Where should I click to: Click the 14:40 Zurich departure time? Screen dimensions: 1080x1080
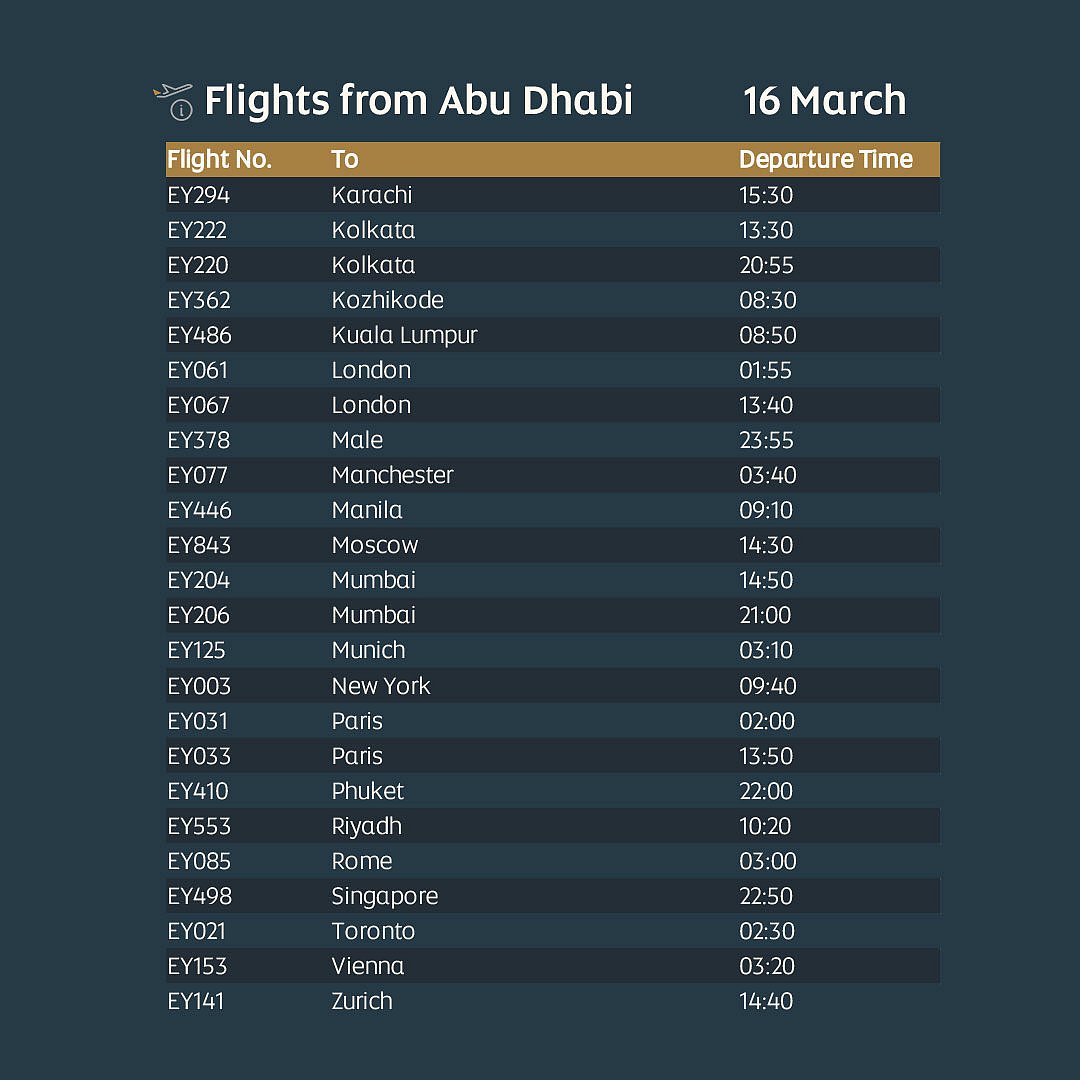click(765, 1001)
